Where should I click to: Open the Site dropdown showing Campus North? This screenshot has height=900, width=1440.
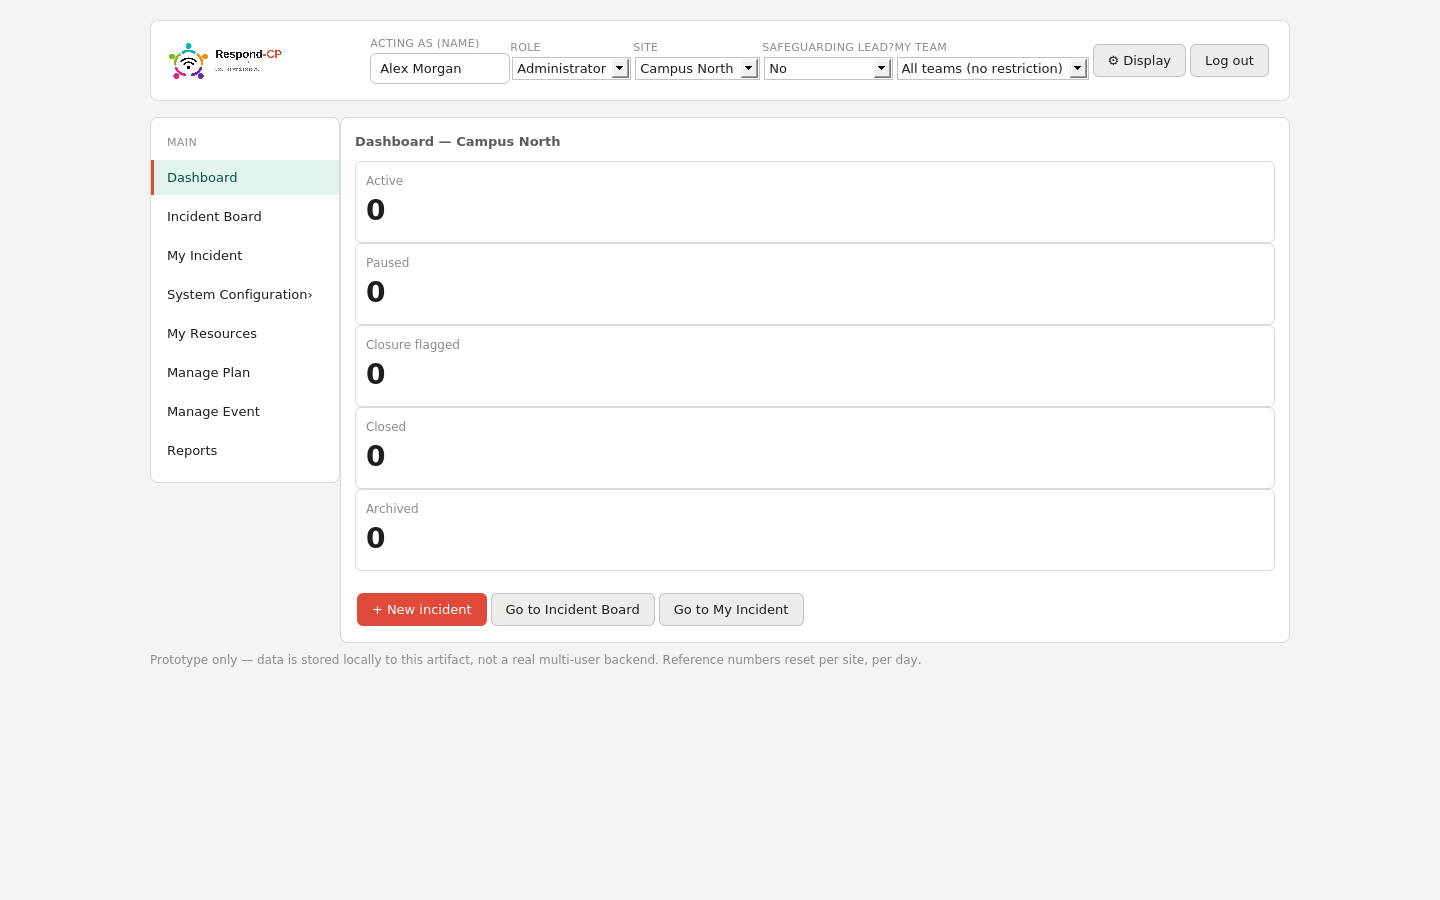coord(697,68)
